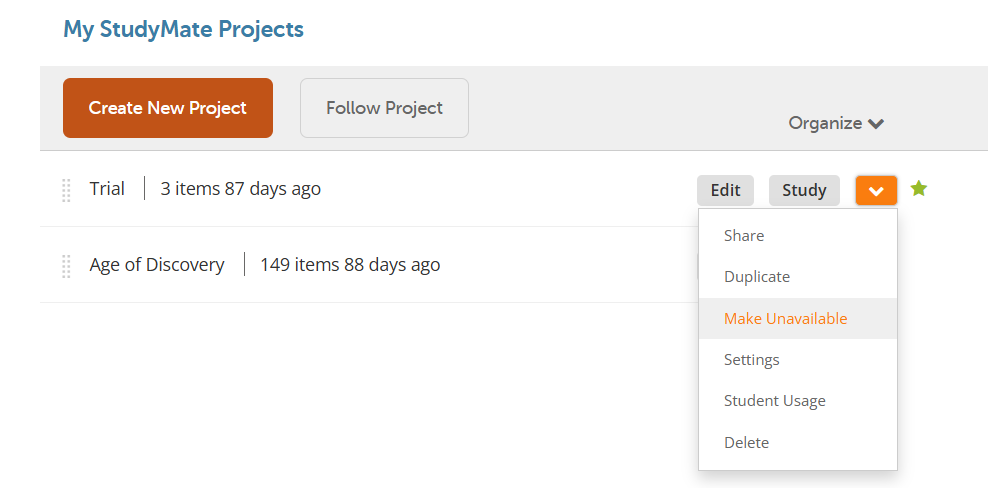Choose Share from the project menu
The image size is (1003, 488).
click(x=744, y=236)
